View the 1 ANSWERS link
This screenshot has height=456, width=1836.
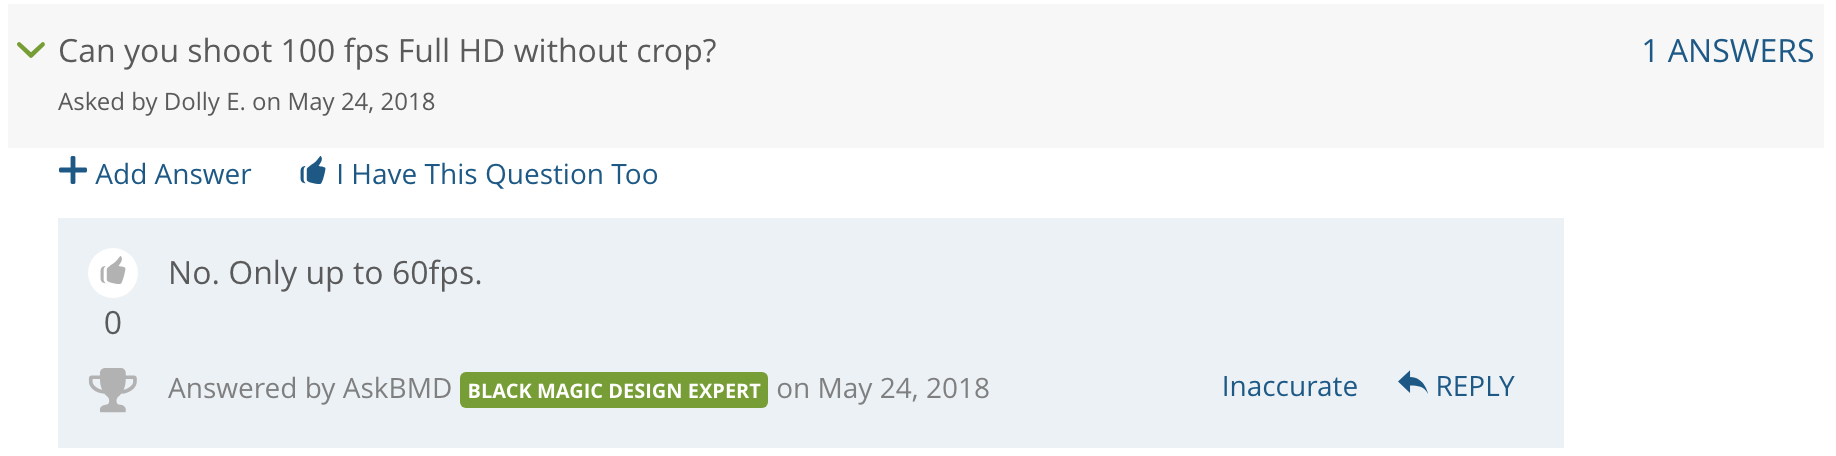tap(1727, 51)
